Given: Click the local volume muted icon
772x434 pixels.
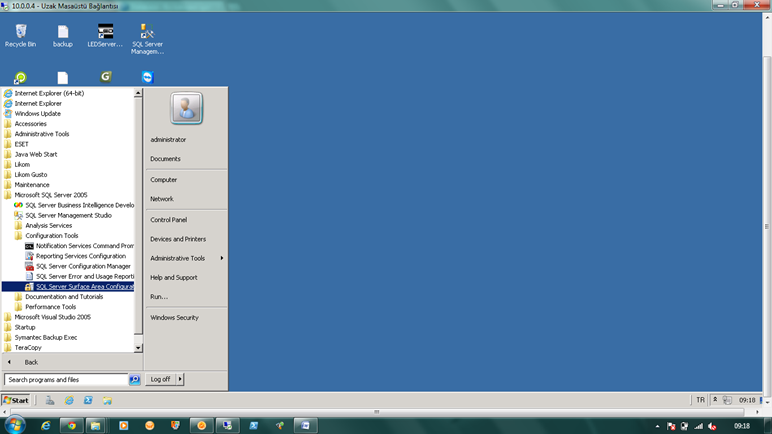Looking at the screenshot, I should pos(712,426).
